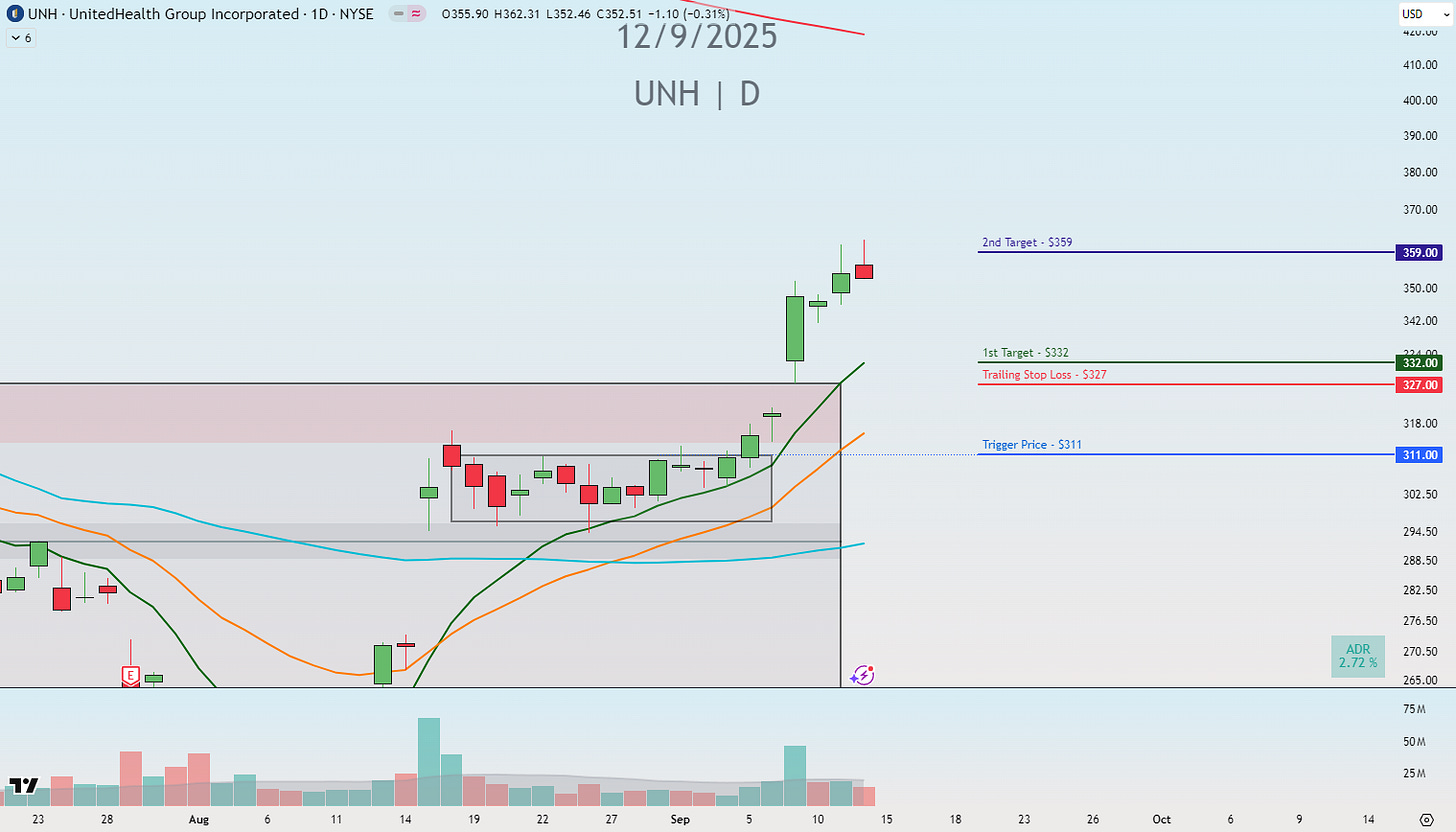Click the grey dash pill icon in header
Viewport: 1456px width, 832px height.
[399, 14]
